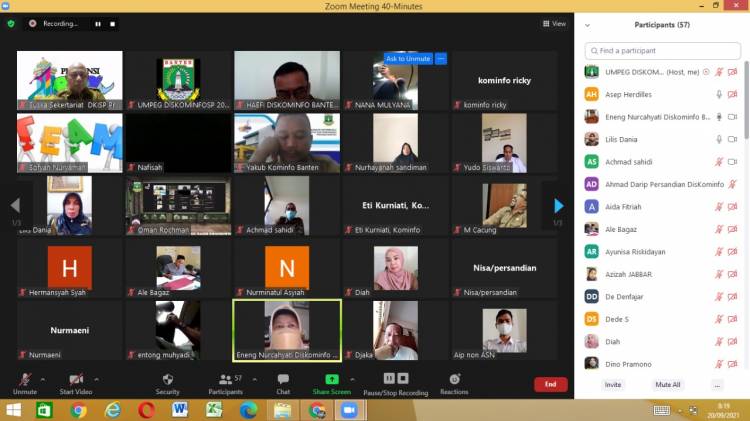Open the Reactions menu

click(454, 383)
